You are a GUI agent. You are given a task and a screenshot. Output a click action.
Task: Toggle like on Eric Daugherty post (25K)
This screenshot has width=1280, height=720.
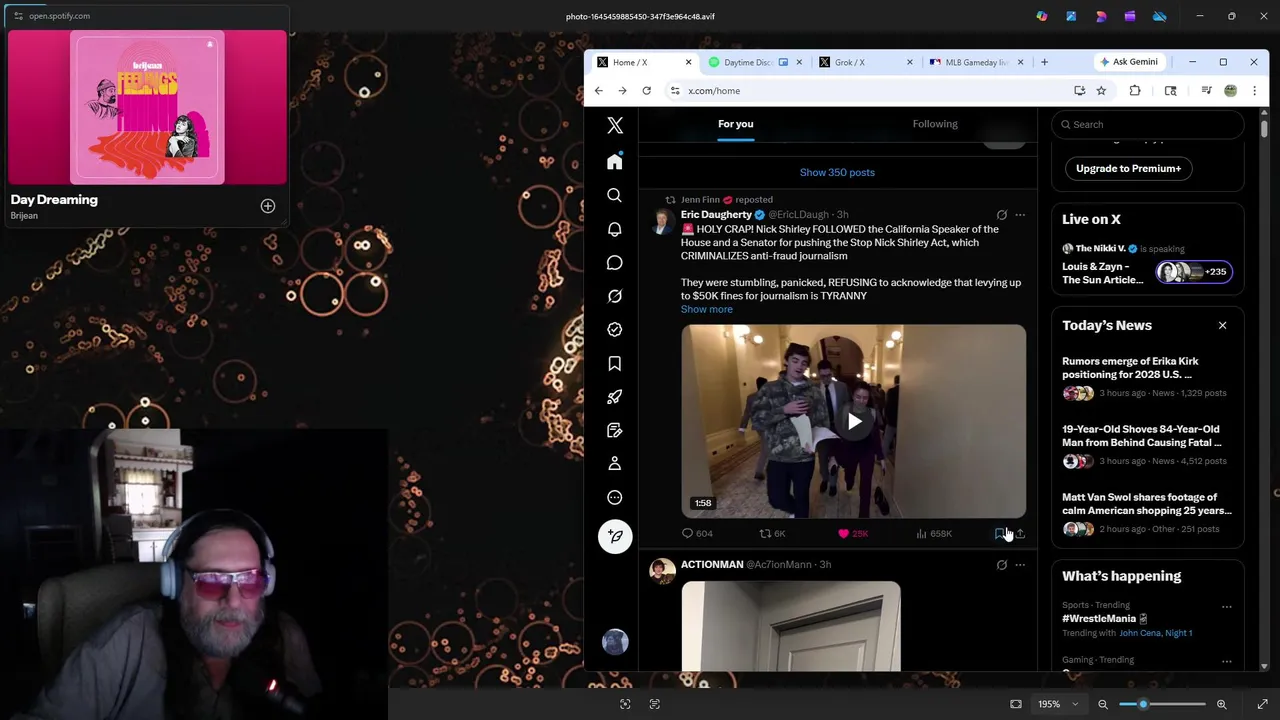point(853,534)
